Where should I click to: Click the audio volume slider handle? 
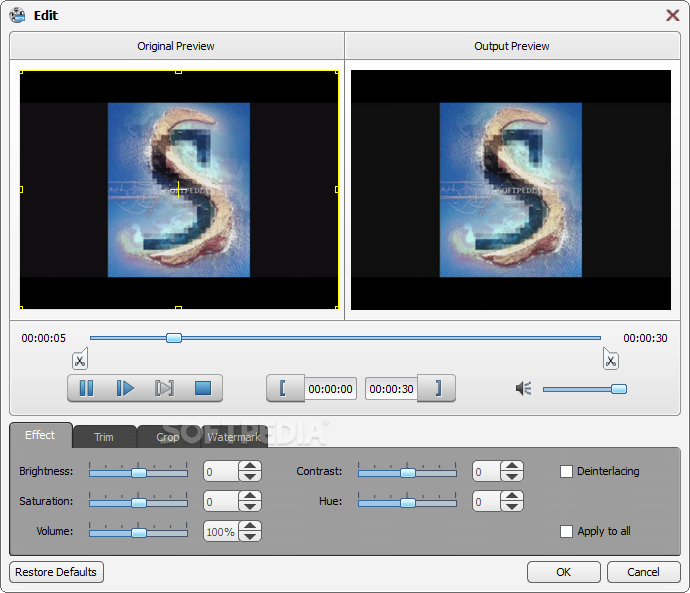click(619, 389)
